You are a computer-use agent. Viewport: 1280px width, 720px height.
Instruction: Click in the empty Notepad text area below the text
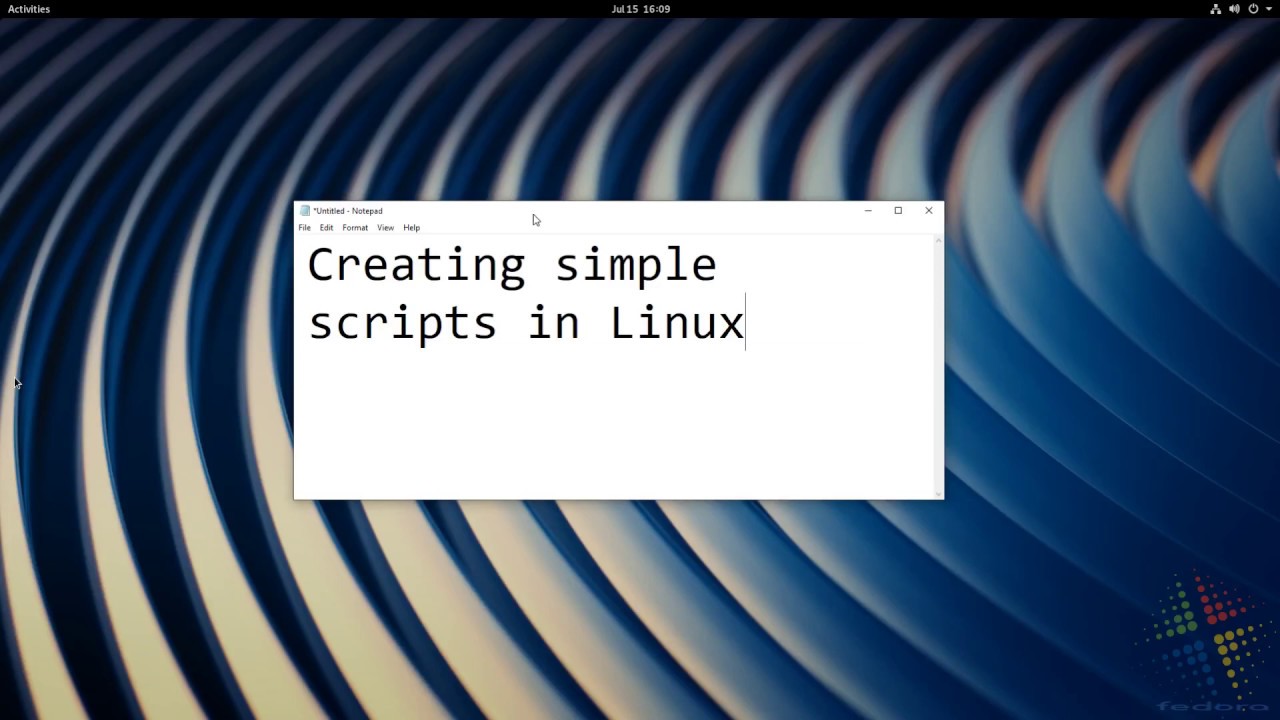(615, 425)
